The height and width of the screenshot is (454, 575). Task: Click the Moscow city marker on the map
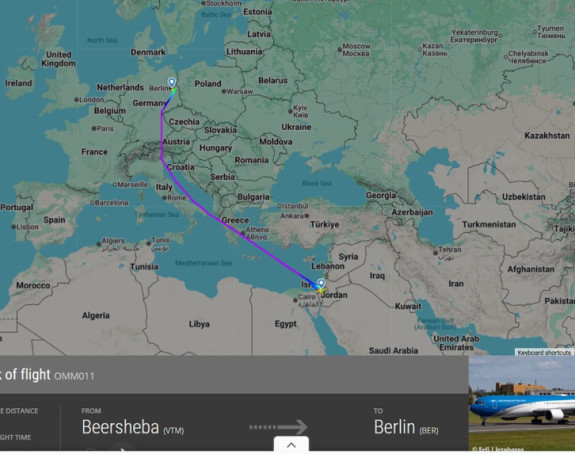pyautogui.click(x=340, y=50)
